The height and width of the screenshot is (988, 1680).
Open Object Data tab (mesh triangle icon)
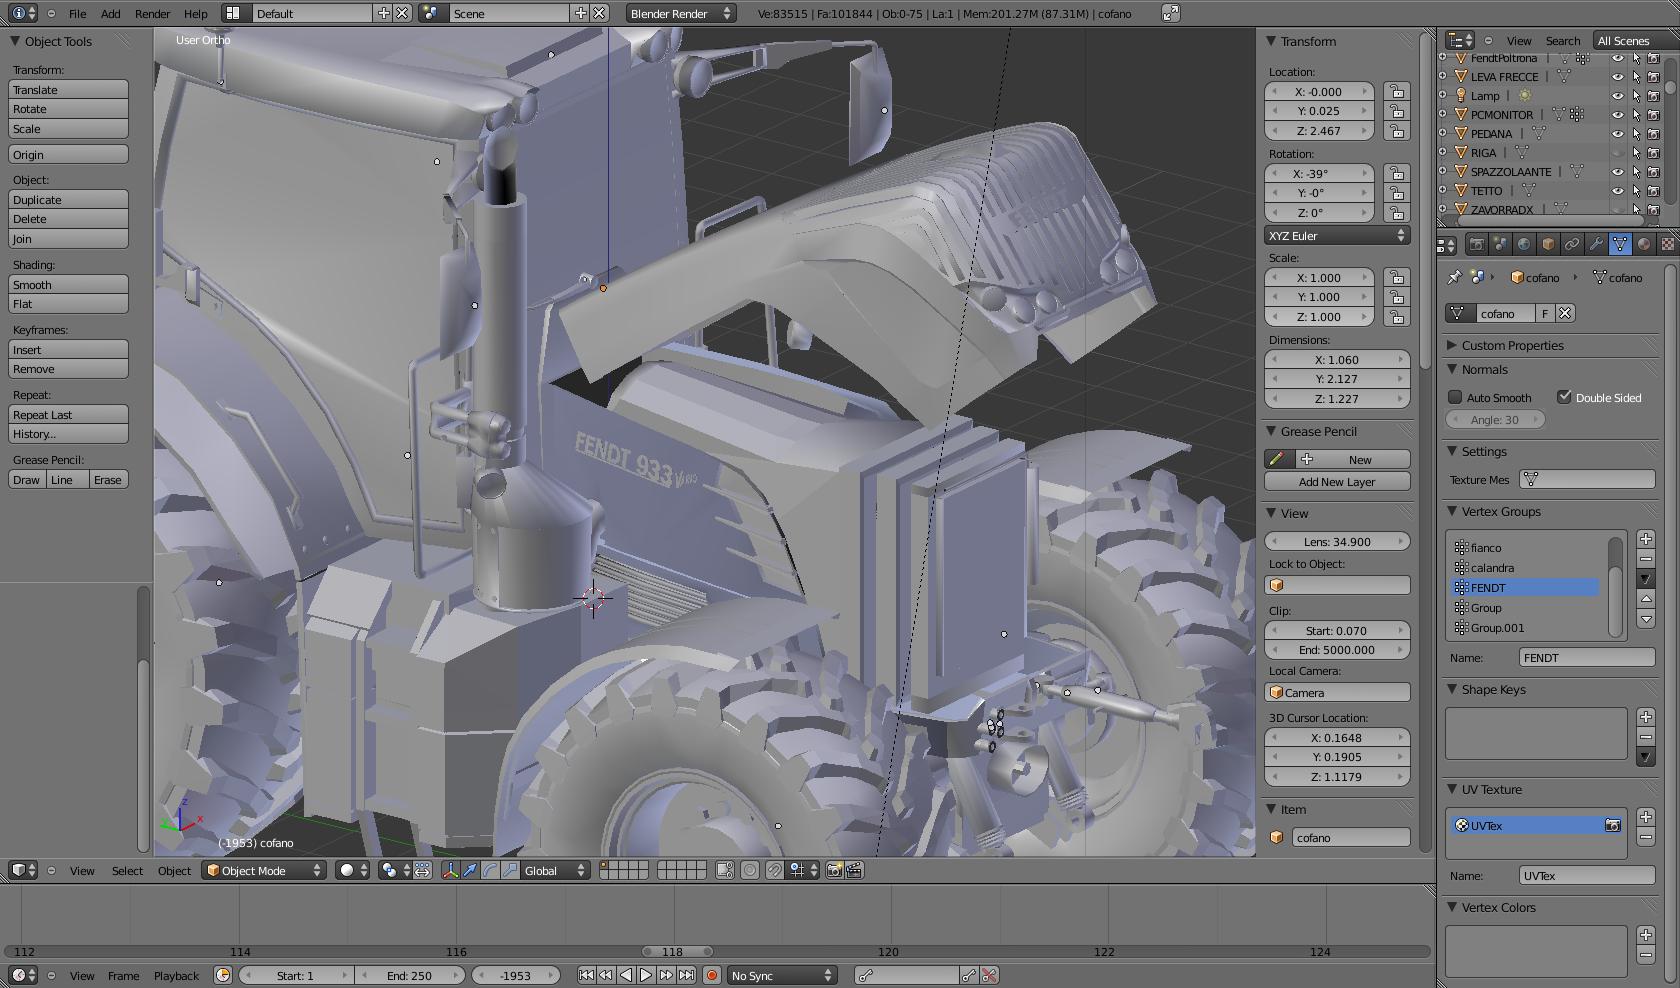coord(1620,244)
